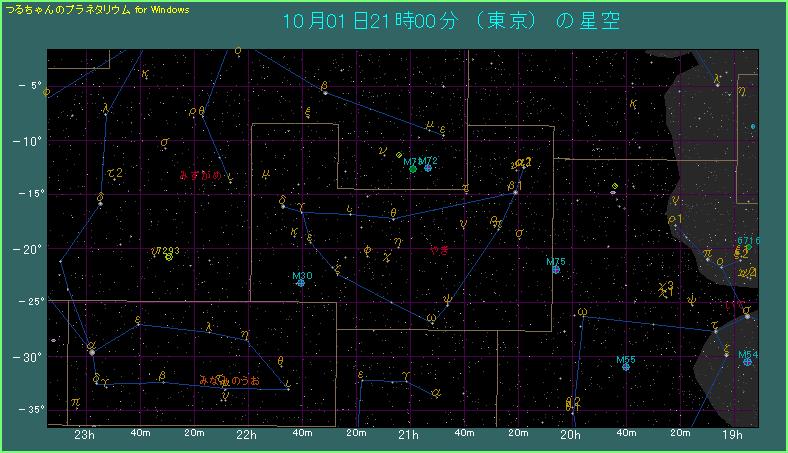Click the NGC 7293 nebula marker
788x453 pixels.
(x=169, y=256)
